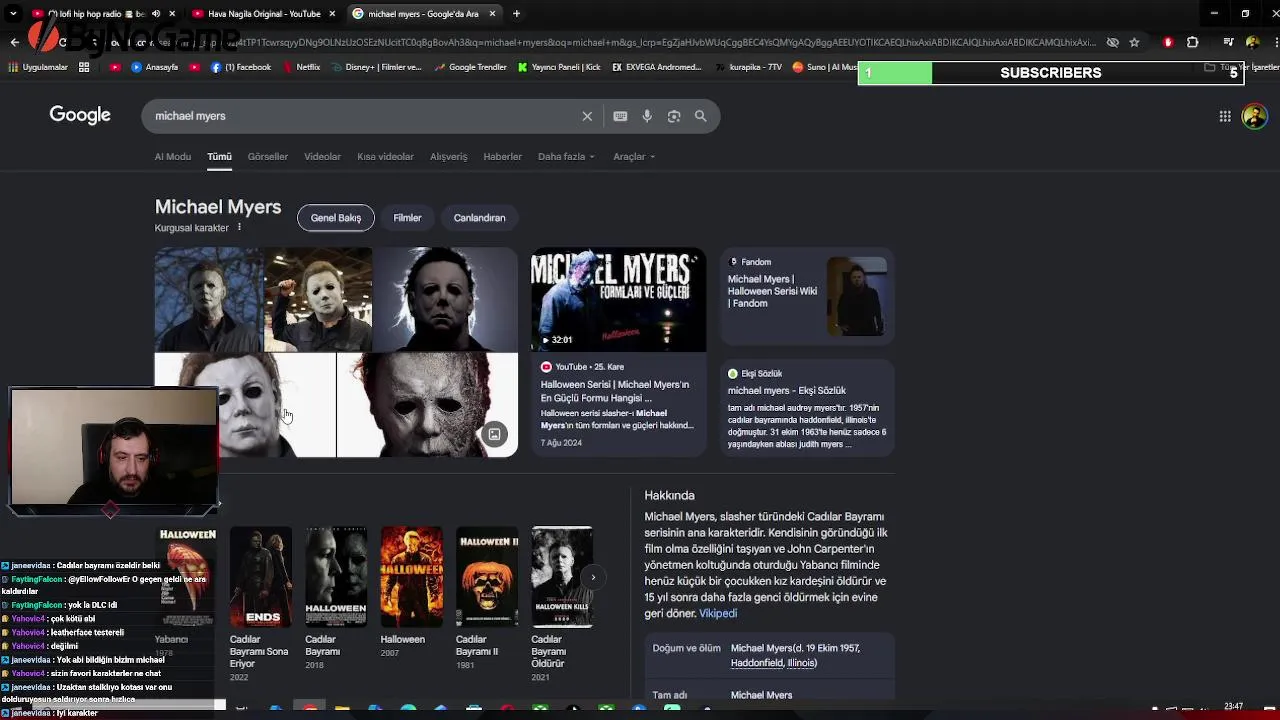
Task: Open the Google account profile avatar
Action: [x=1254, y=116]
